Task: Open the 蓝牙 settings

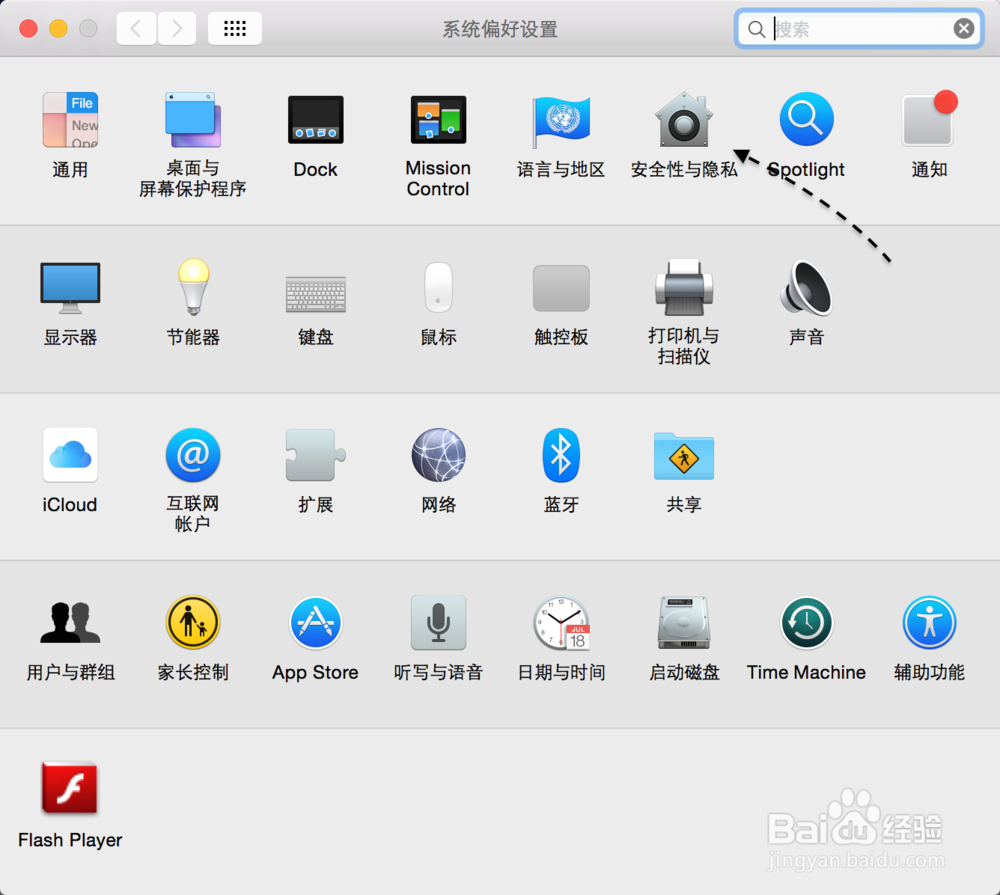Action: pos(561,455)
